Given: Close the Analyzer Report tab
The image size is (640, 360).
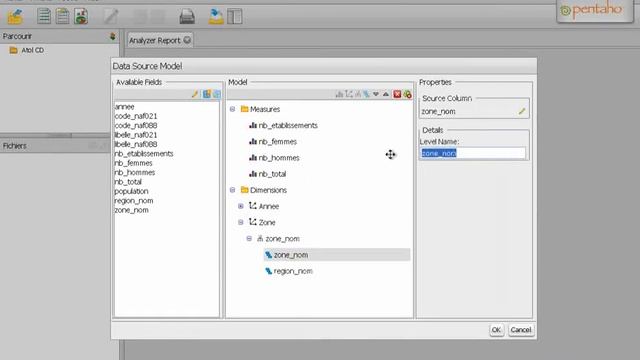Looking at the screenshot, I should 187,40.
